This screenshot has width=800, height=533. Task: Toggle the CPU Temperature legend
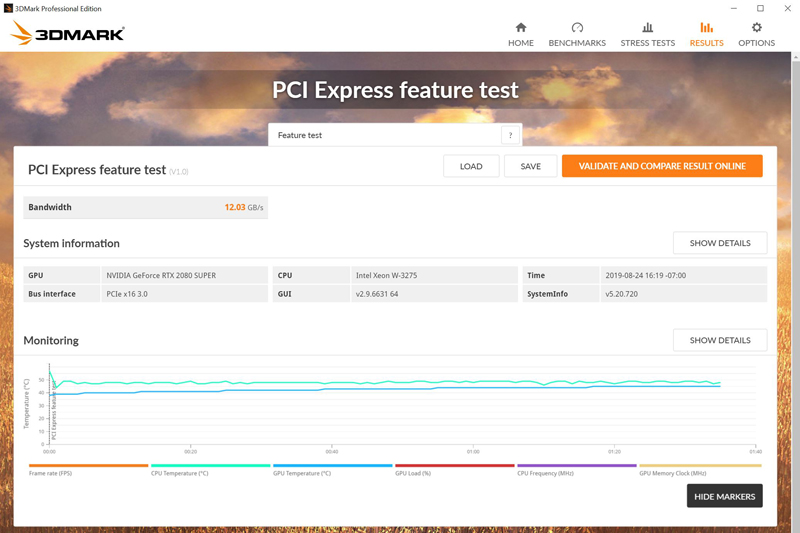[180, 473]
